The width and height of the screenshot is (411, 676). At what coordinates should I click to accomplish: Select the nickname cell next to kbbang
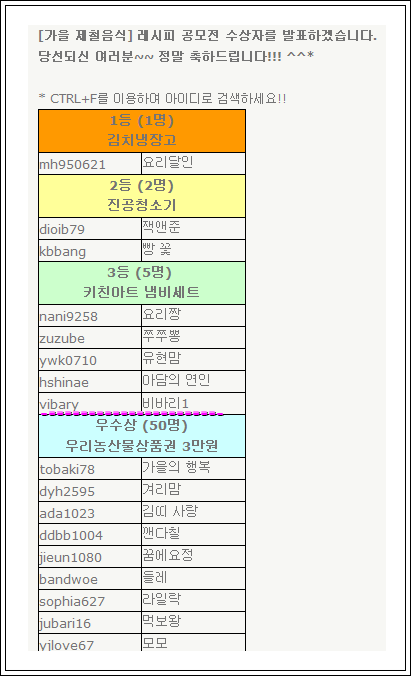[x=193, y=250]
